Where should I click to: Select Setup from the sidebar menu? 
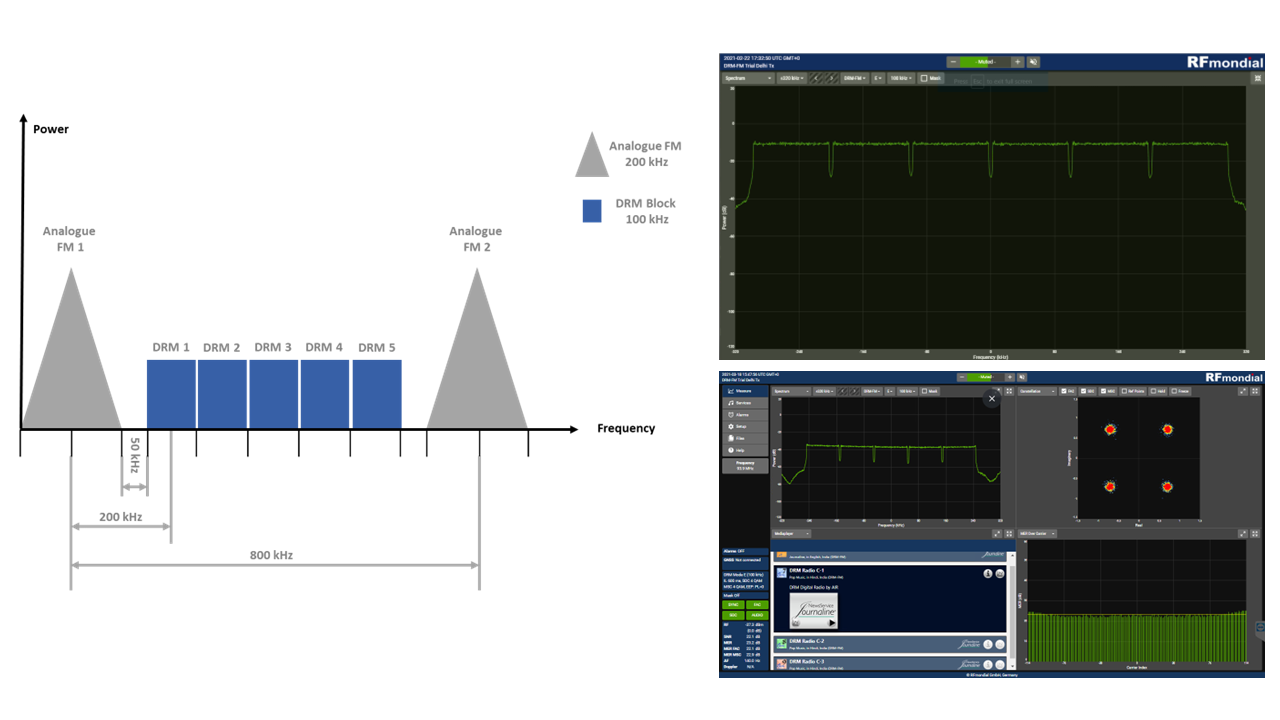coord(745,427)
